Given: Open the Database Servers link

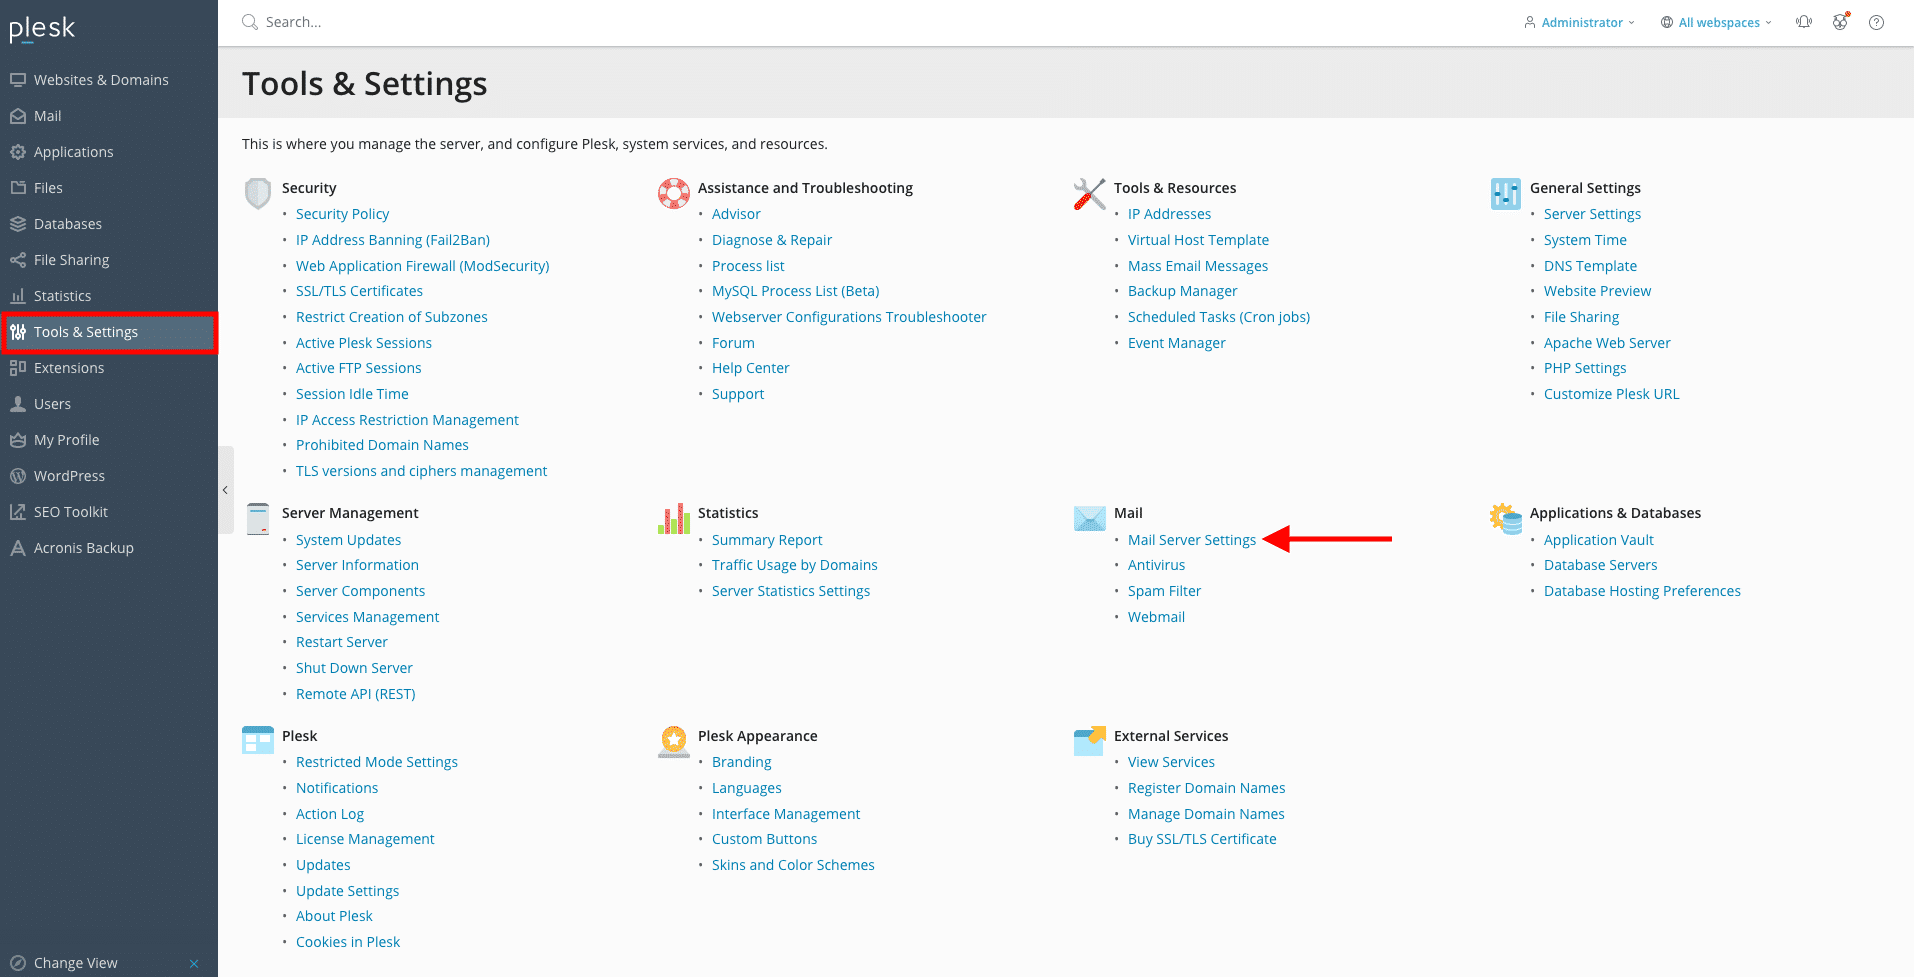Looking at the screenshot, I should (1600, 565).
